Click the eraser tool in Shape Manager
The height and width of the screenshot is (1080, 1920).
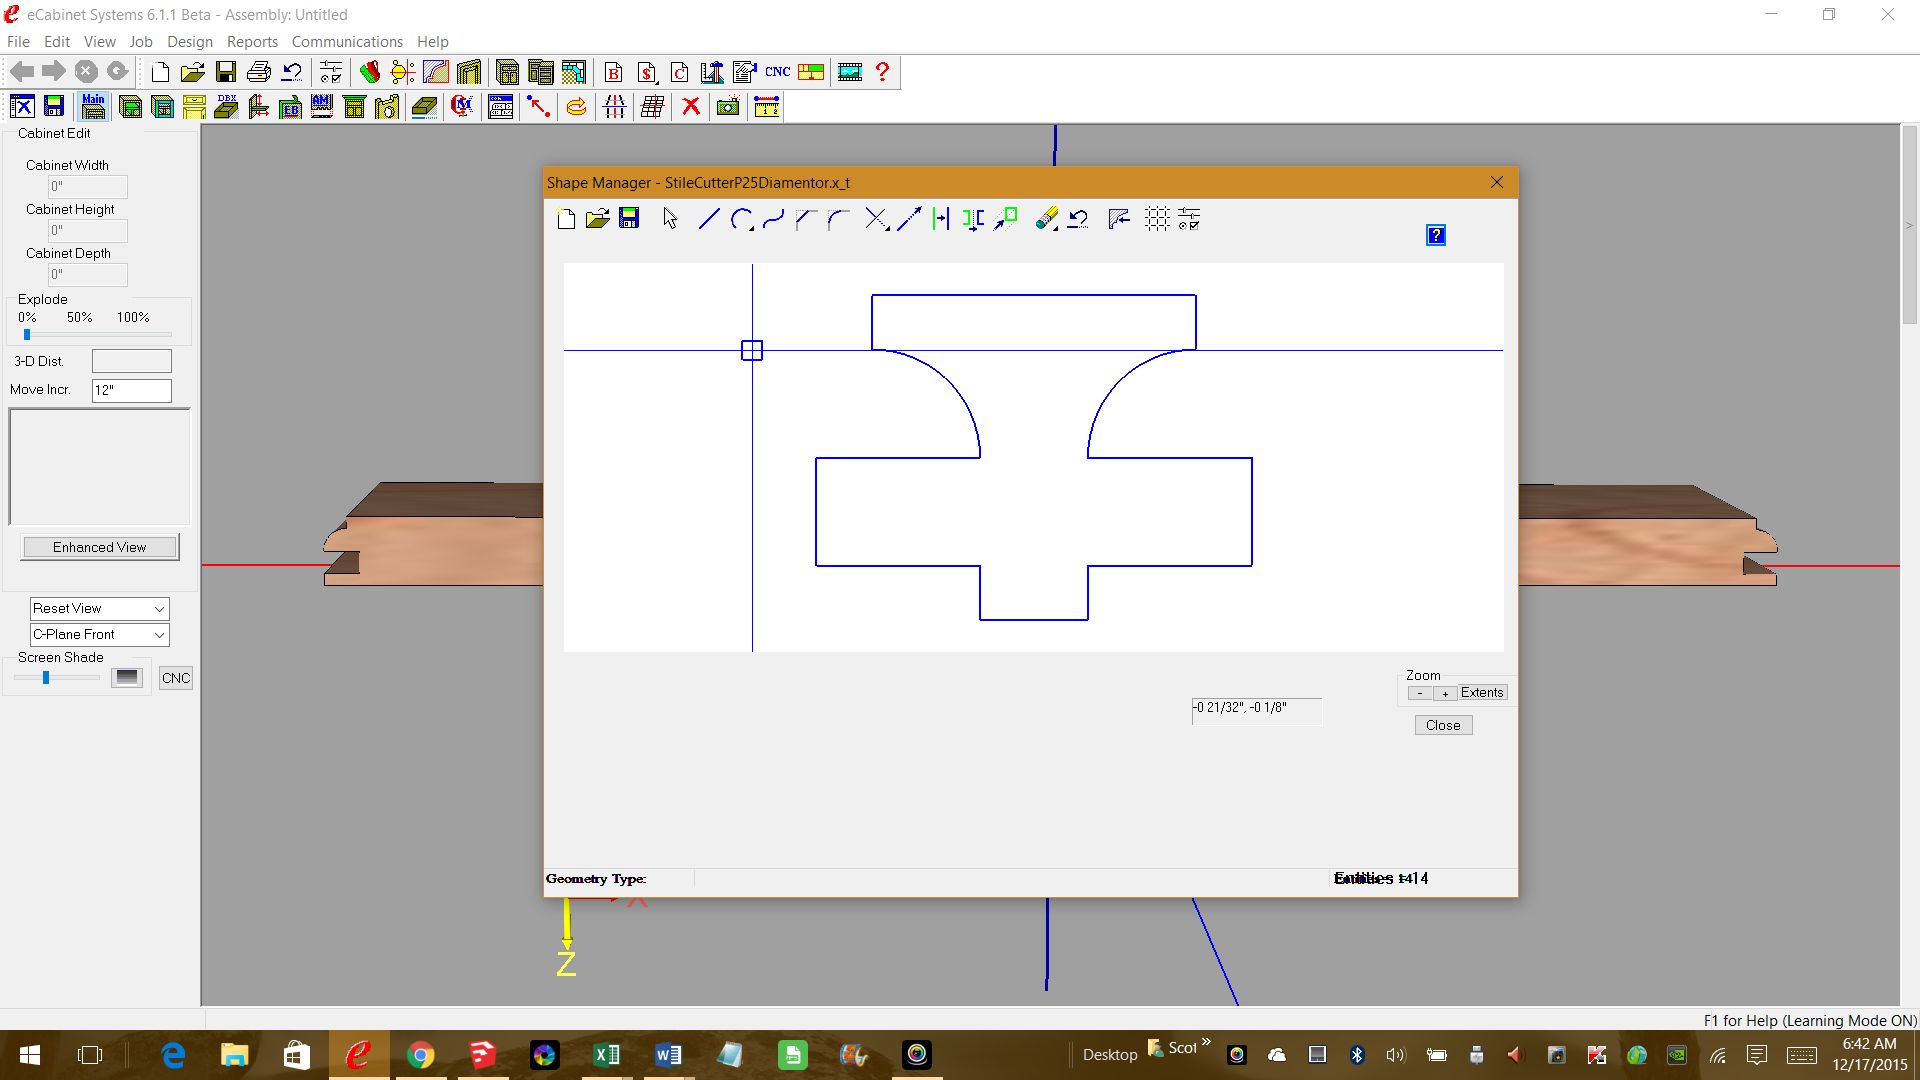pyautogui.click(x=1046, y=219)
